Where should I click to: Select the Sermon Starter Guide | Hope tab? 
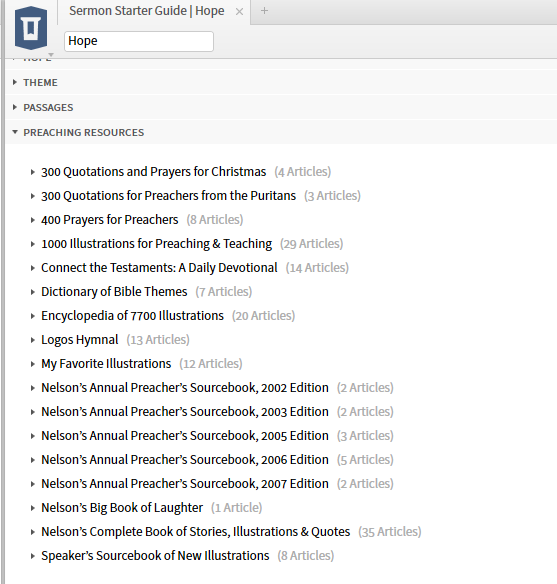147,11
